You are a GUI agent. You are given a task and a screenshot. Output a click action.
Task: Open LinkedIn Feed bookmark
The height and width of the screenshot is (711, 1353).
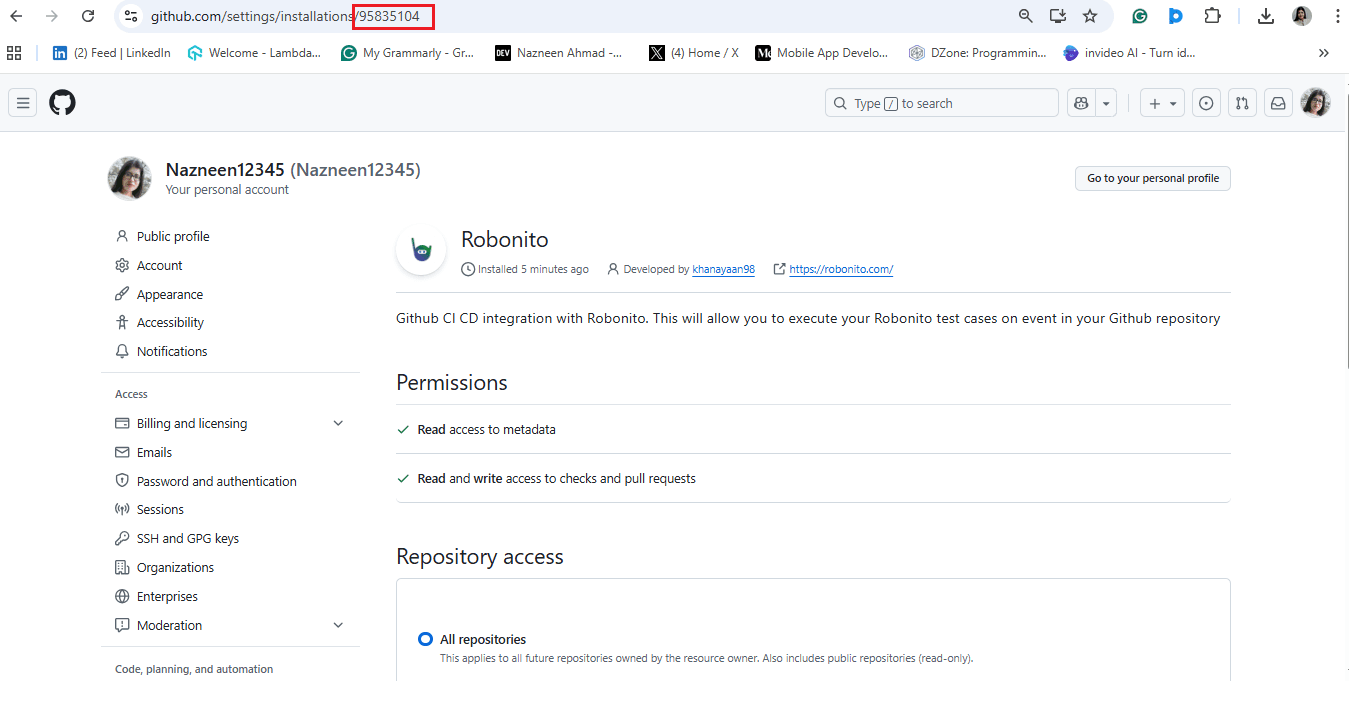[x=111, y=53]
